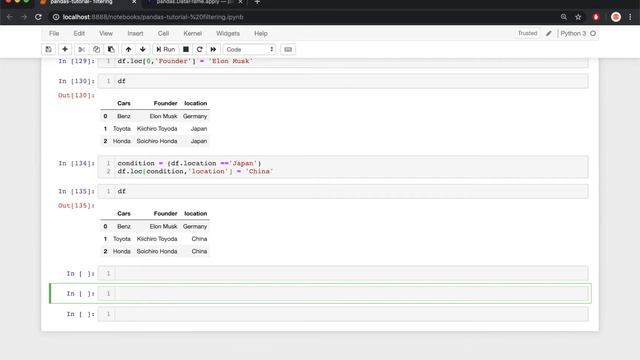
Task: Interrupt the kernel with stop icon
Action: [186, 49]
